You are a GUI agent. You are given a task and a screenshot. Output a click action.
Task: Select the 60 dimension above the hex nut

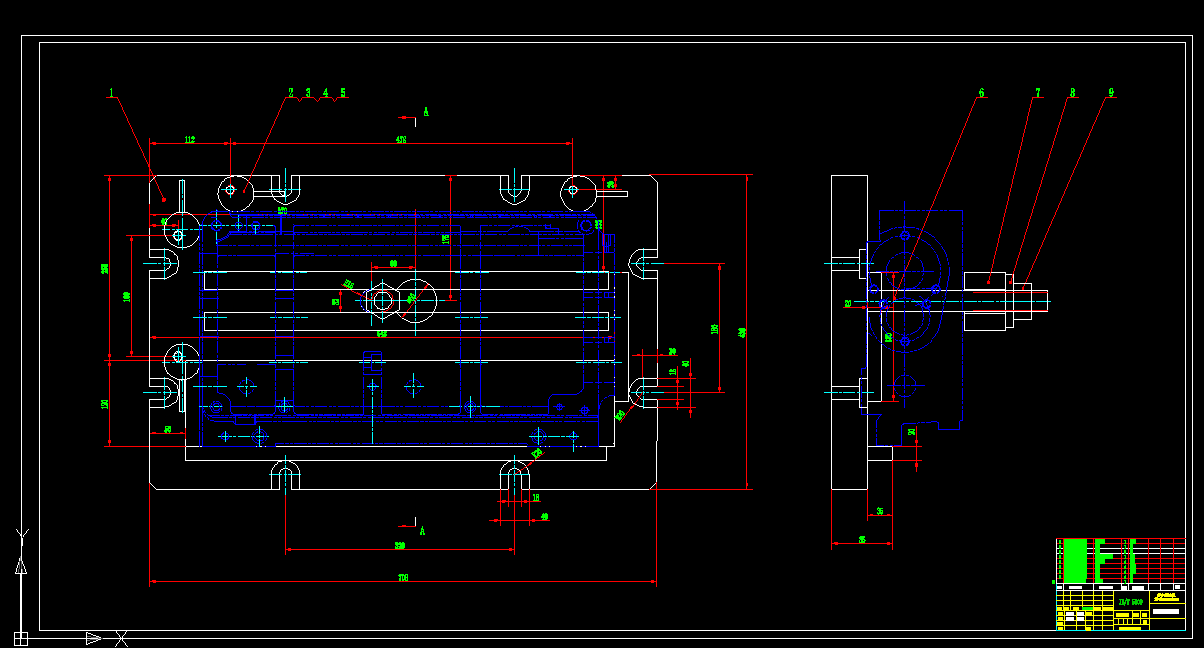(393, 263)
